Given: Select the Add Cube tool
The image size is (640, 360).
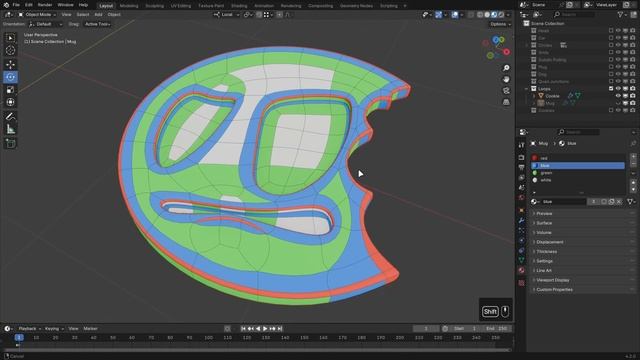Looking at the screenshot, I should coord(10,144).
